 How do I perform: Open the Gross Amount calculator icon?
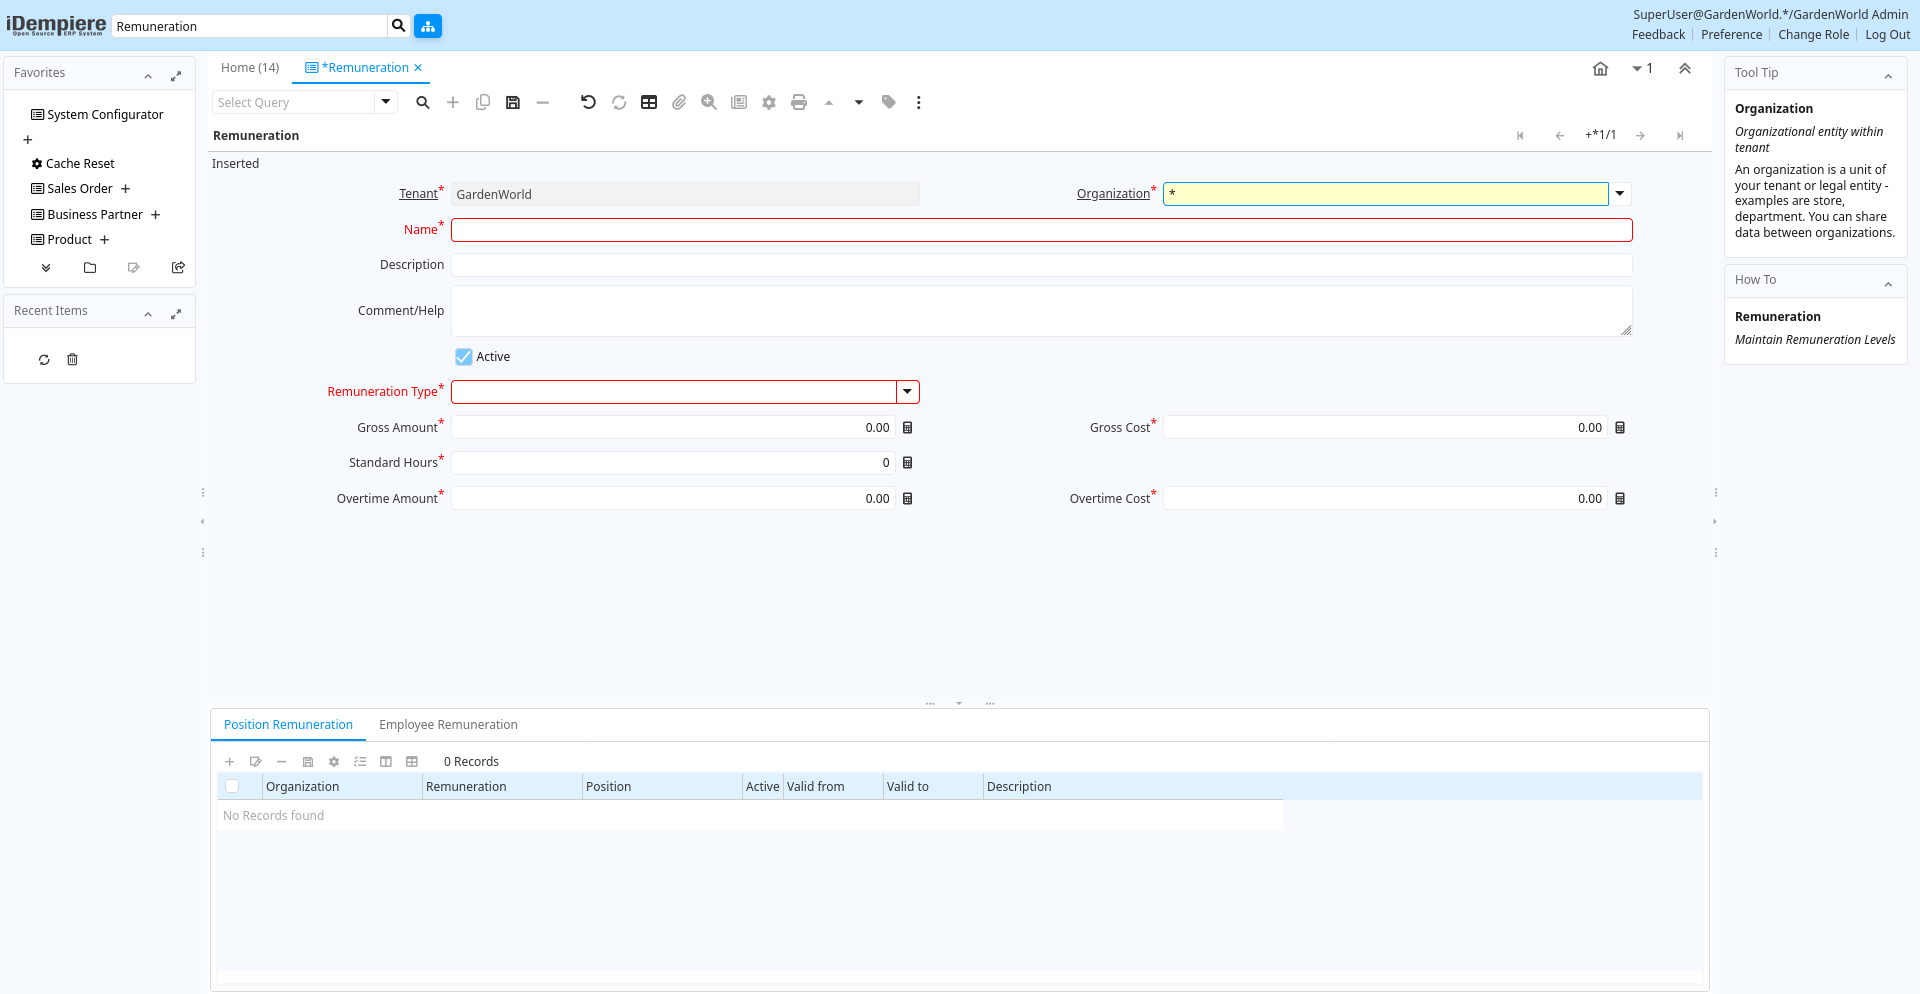[x=908, y=428]
